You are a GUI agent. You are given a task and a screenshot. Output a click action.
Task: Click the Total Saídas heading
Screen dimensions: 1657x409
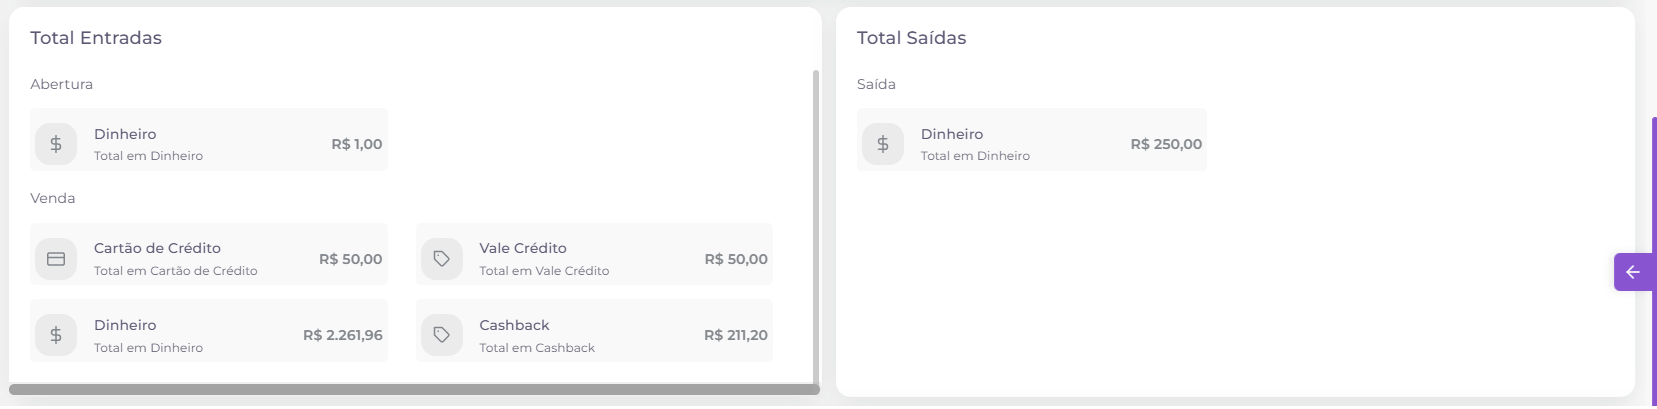911,38
